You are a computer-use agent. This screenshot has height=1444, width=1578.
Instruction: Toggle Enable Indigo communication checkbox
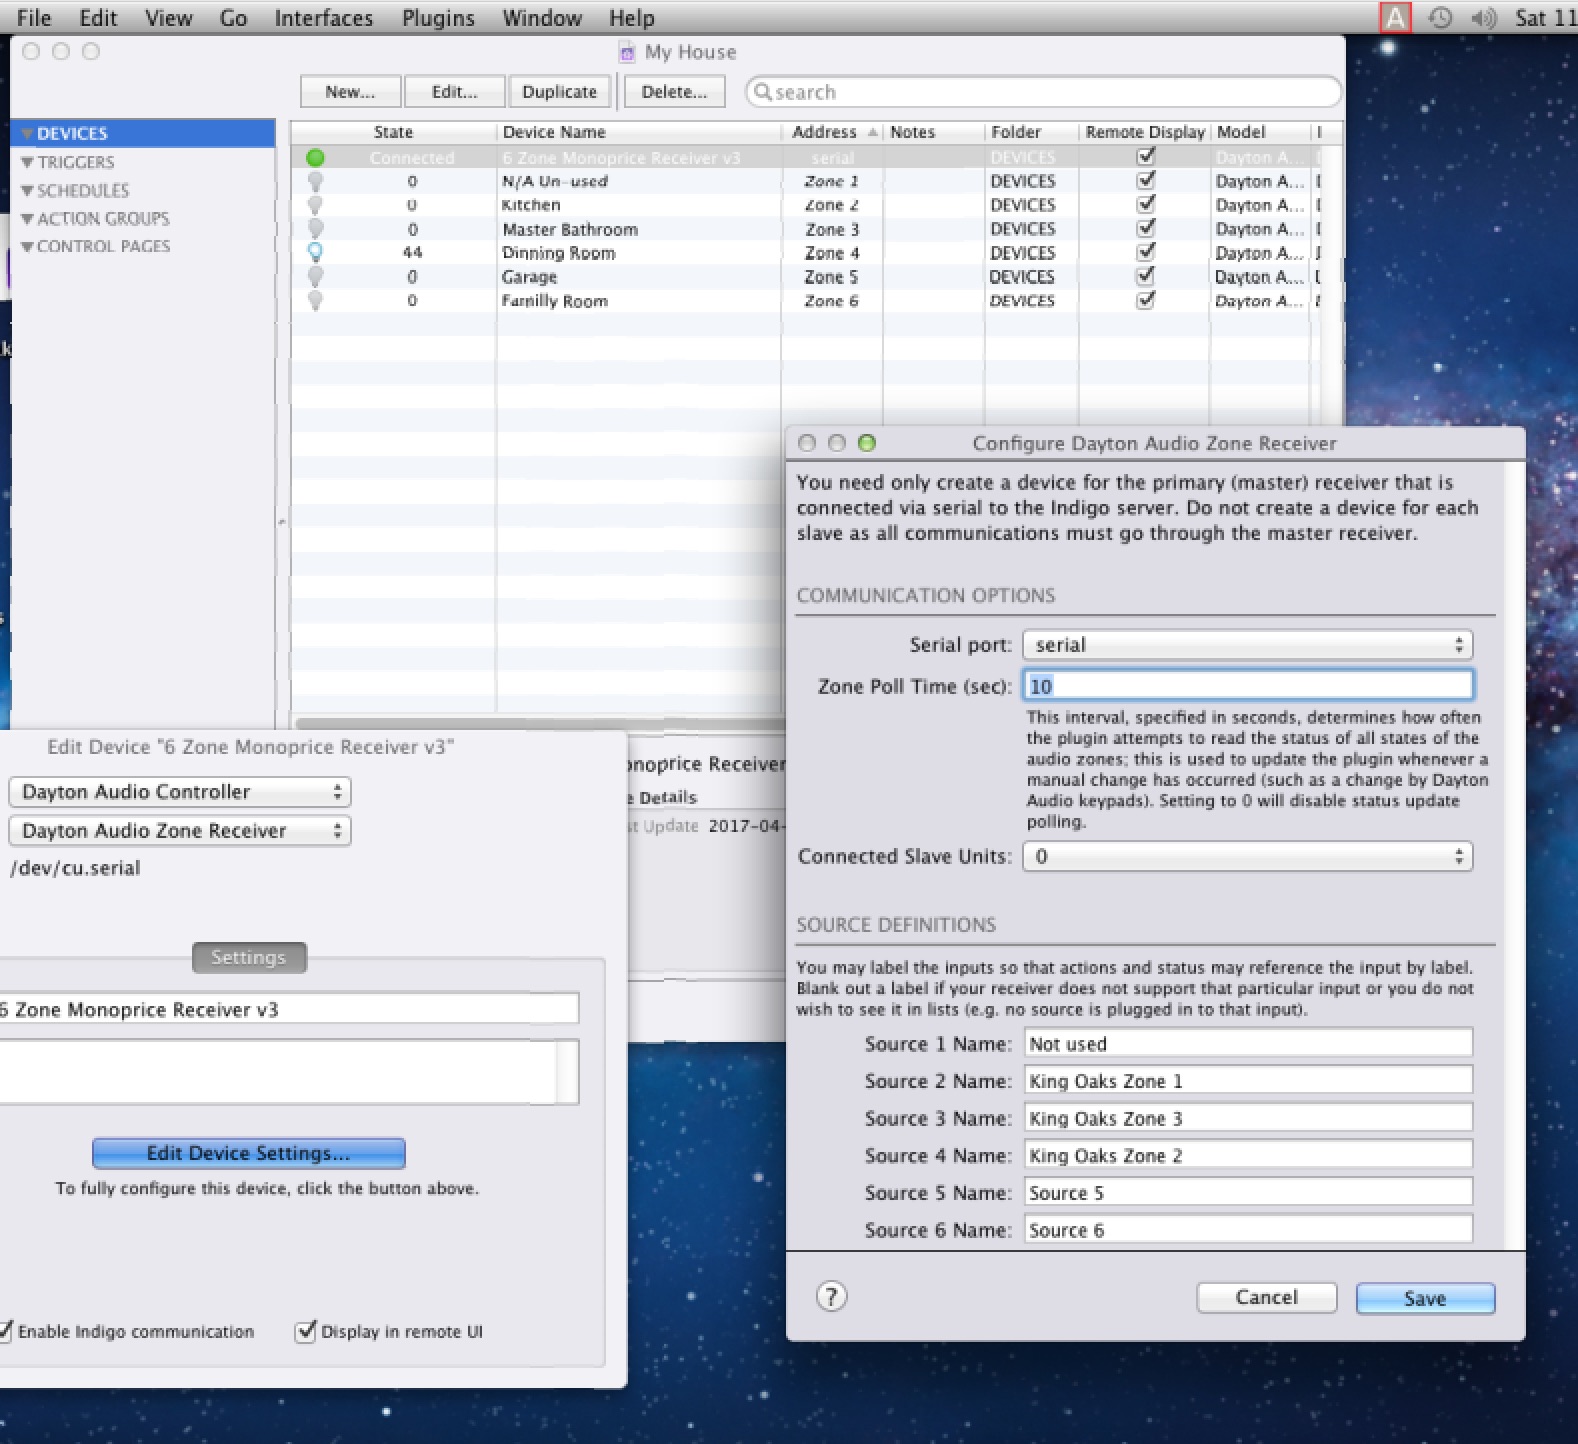5,1331
